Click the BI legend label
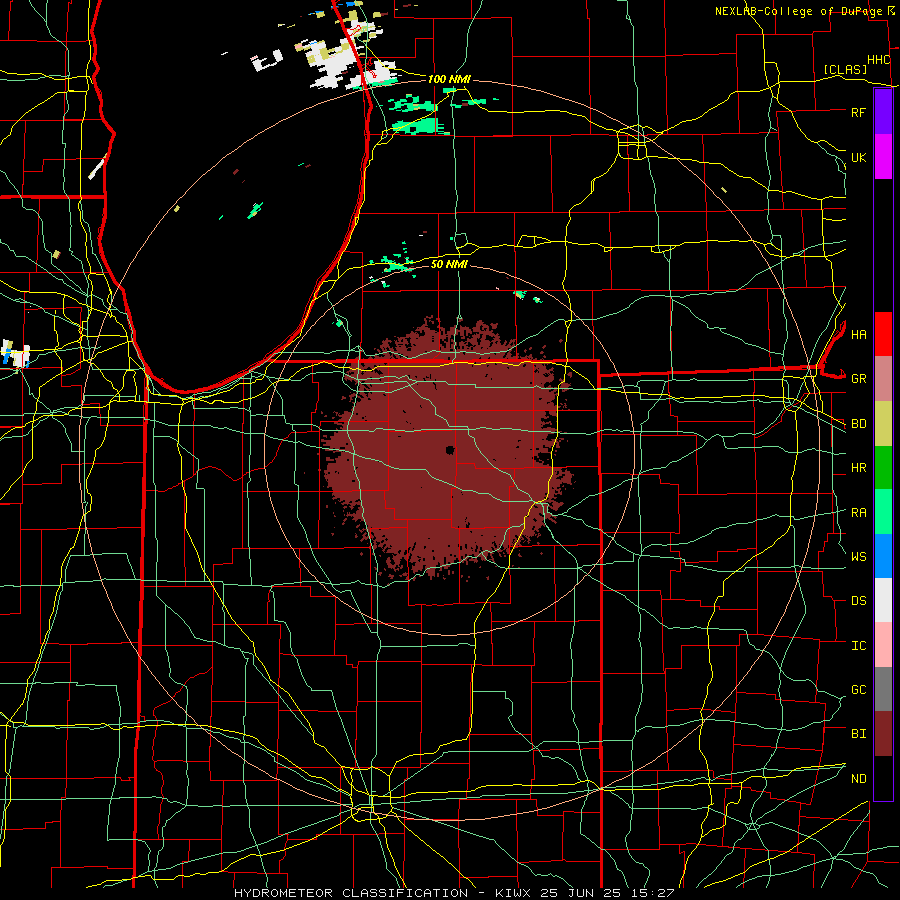Screen dimensions: 900x900 [858, 734]
